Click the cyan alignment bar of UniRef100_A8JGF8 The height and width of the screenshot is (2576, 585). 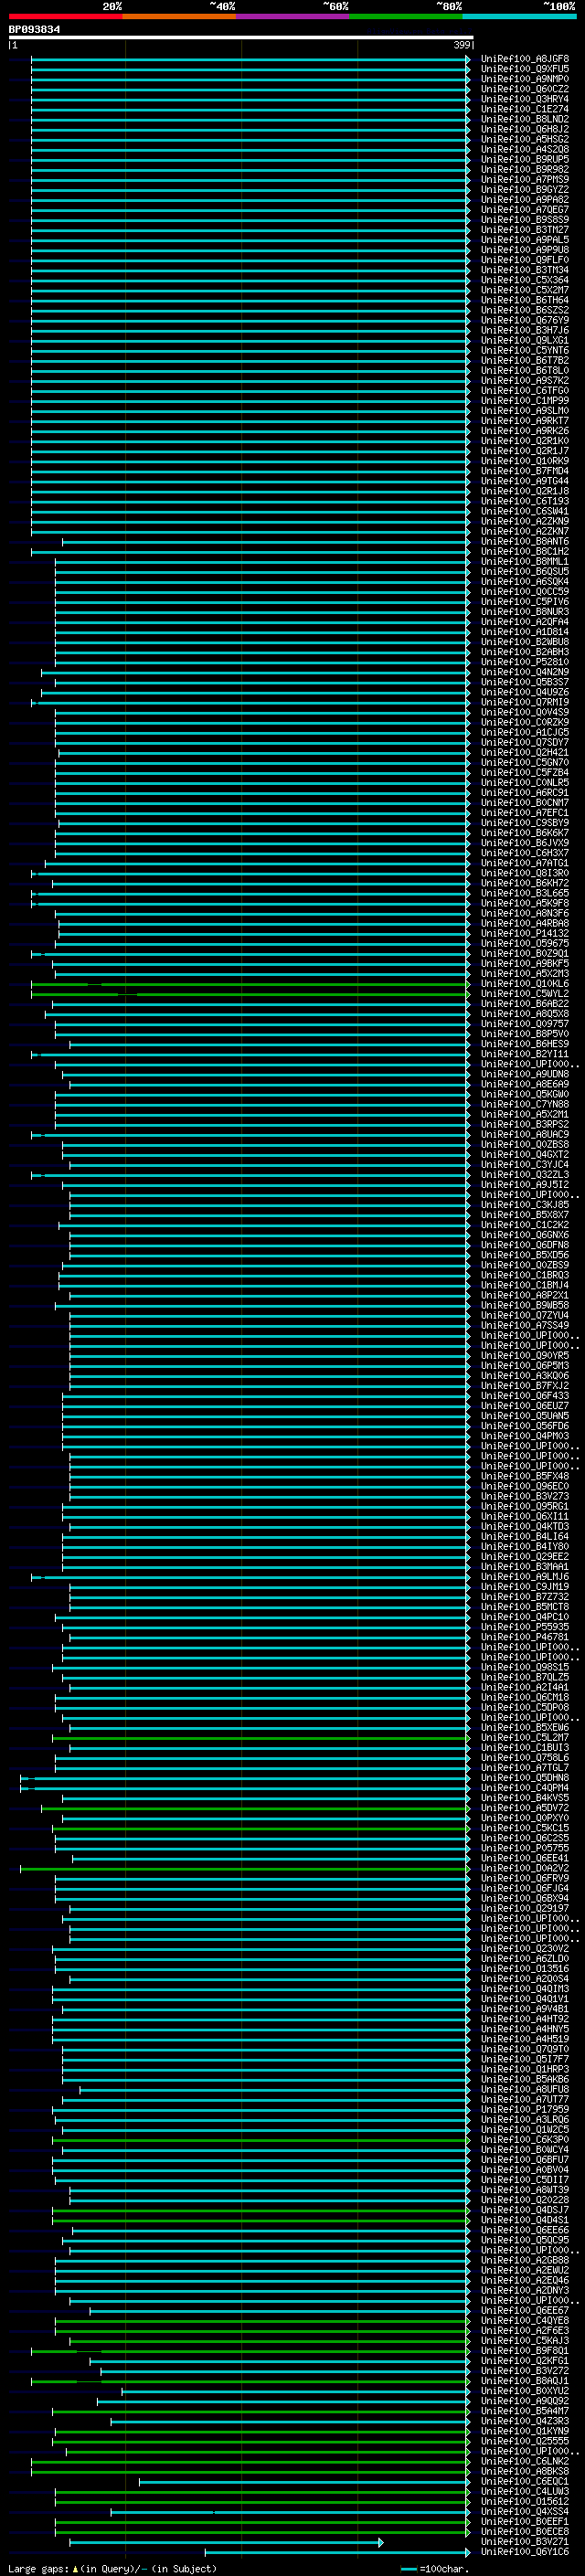click(x=250, y=59)
